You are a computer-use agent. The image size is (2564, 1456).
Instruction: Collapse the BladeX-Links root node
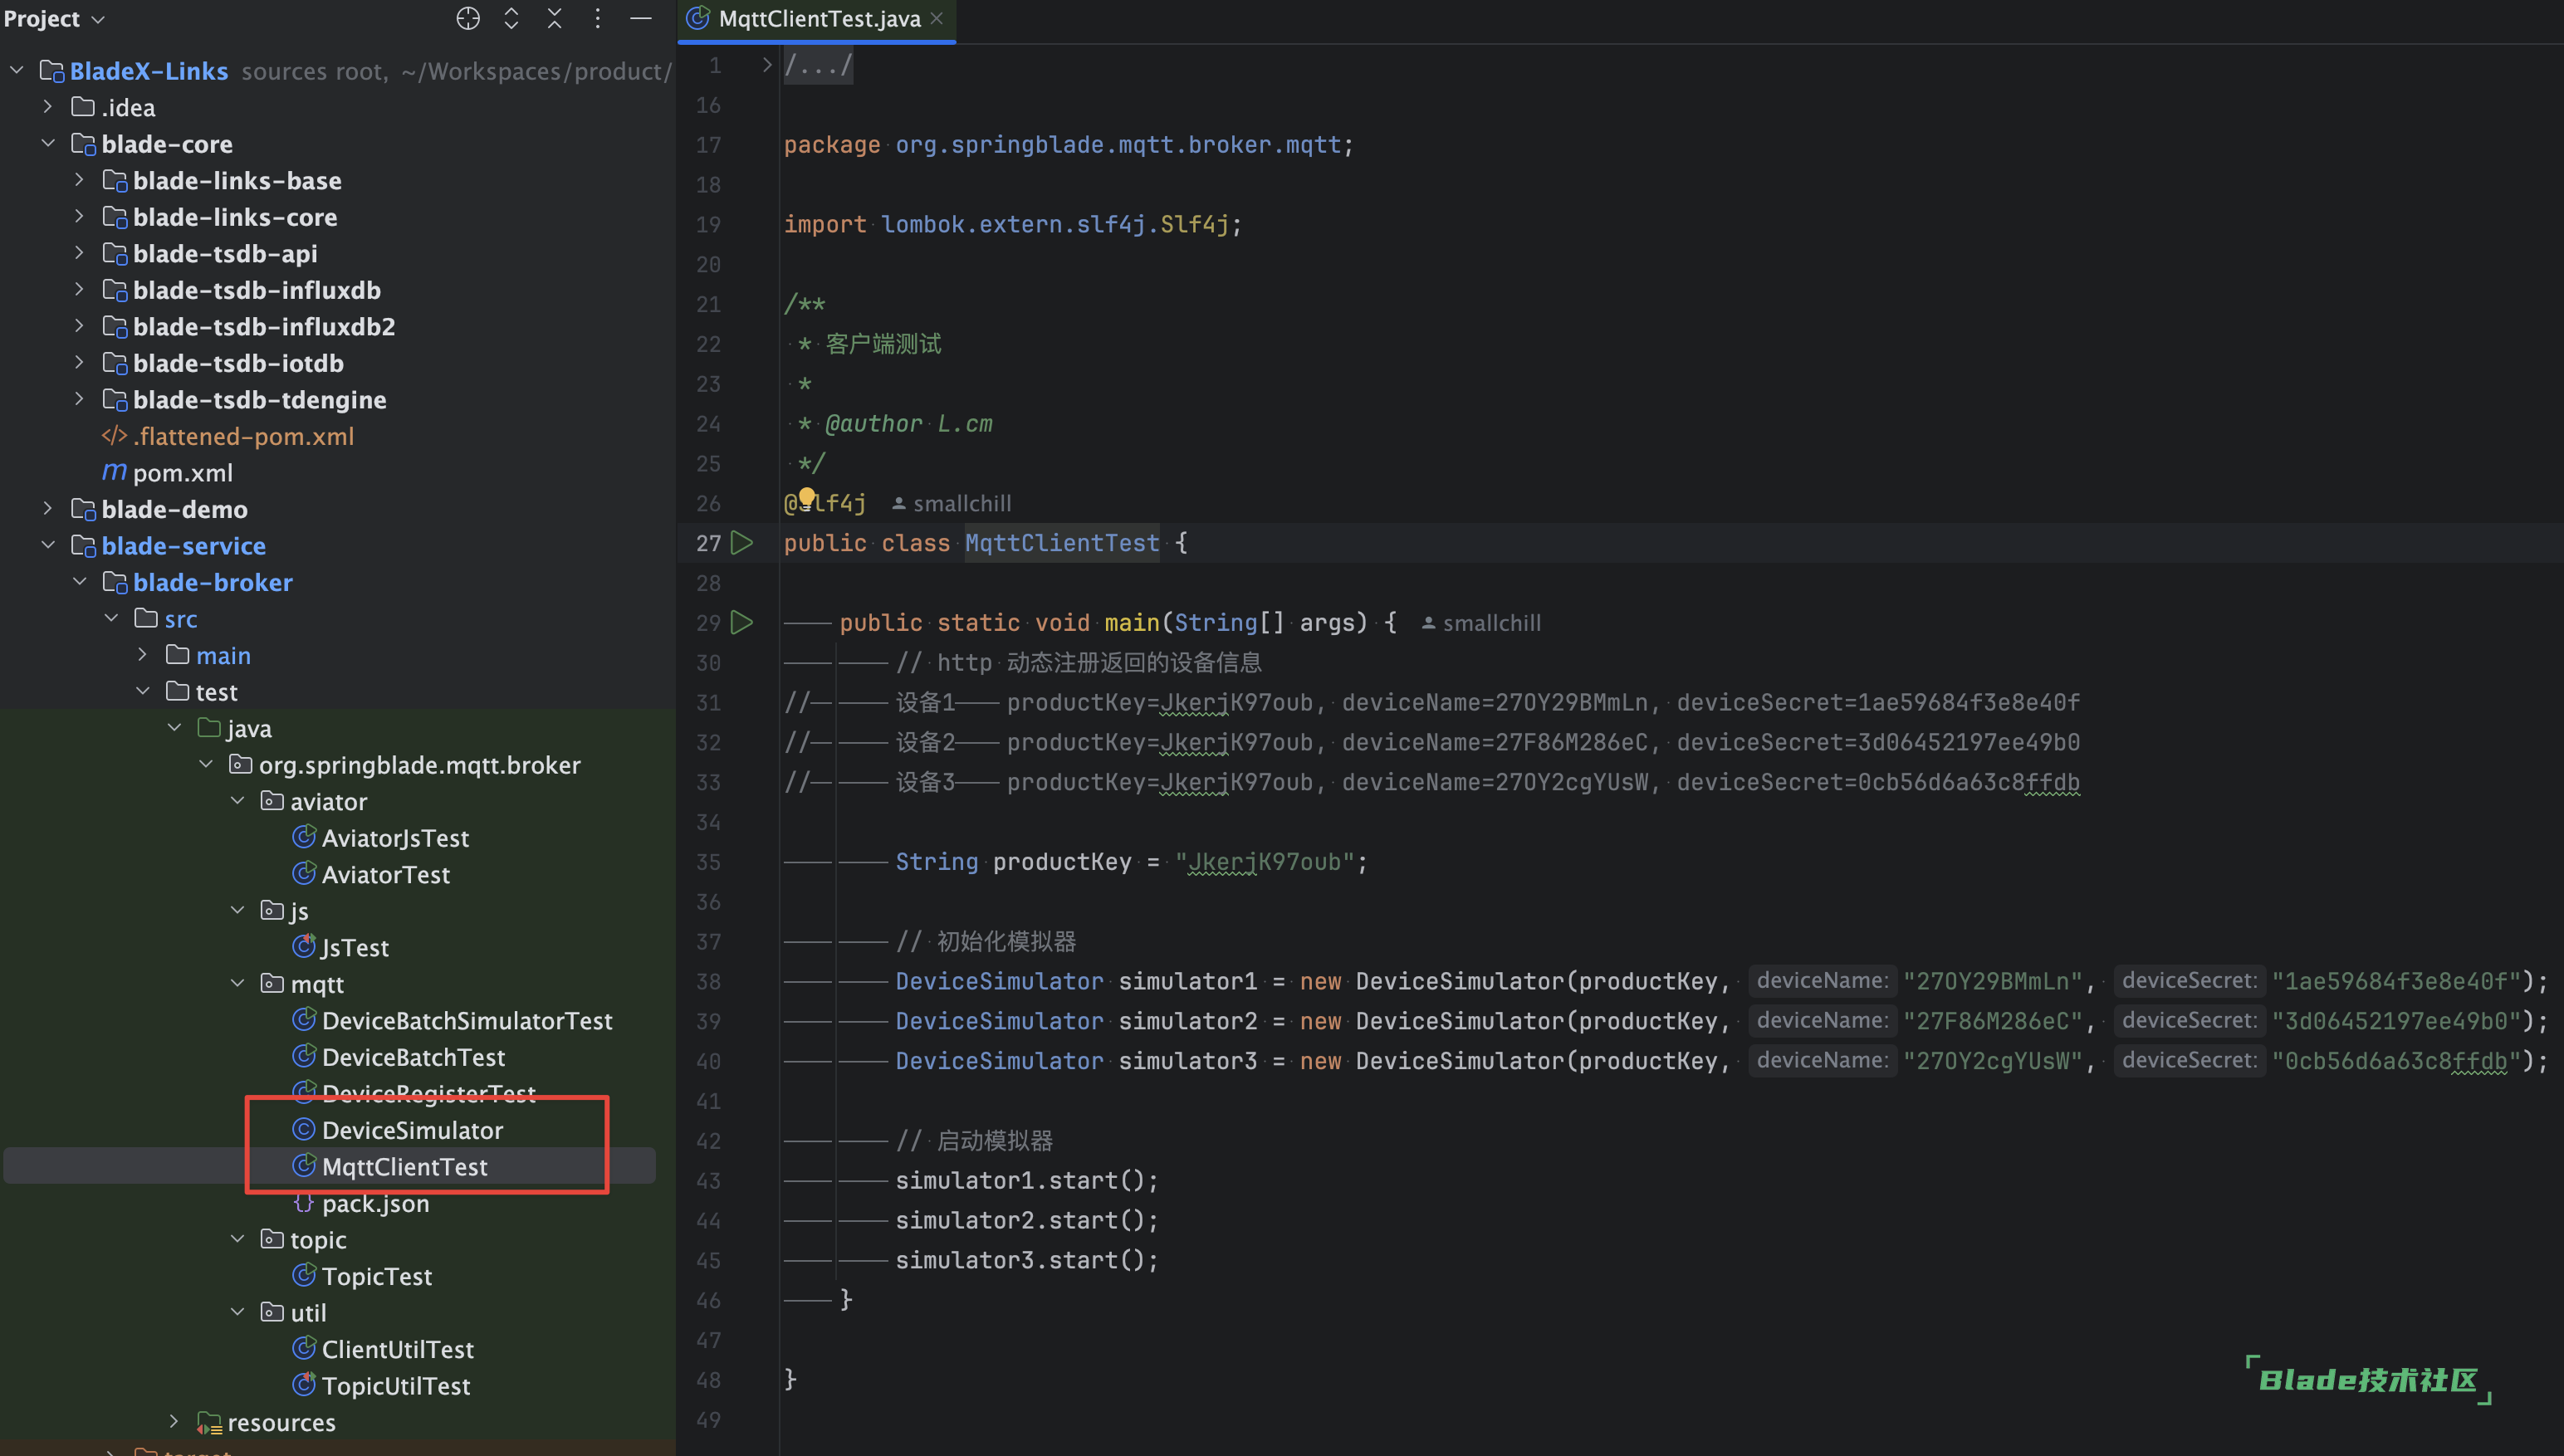point(17,71)
